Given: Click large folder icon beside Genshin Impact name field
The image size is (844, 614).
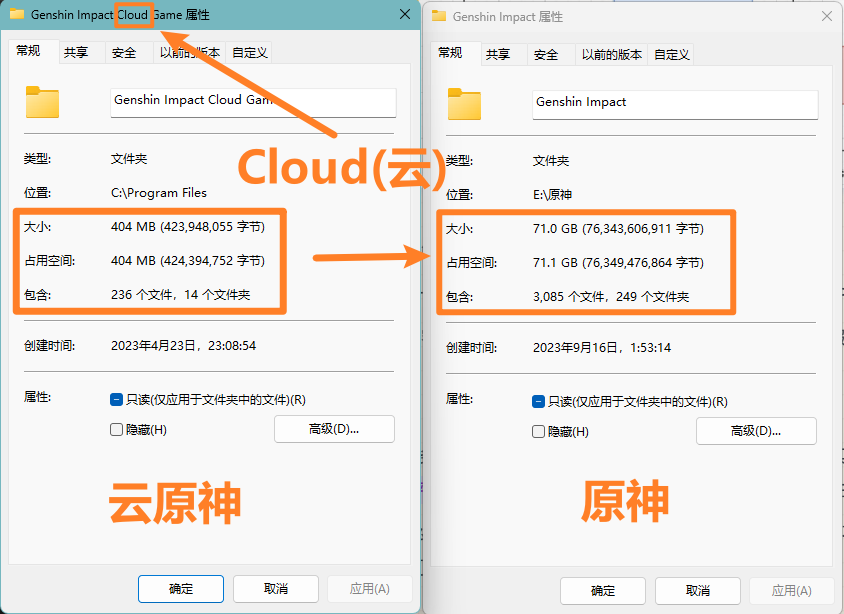Looking at the screenshot, I should [x=464, y=104].
